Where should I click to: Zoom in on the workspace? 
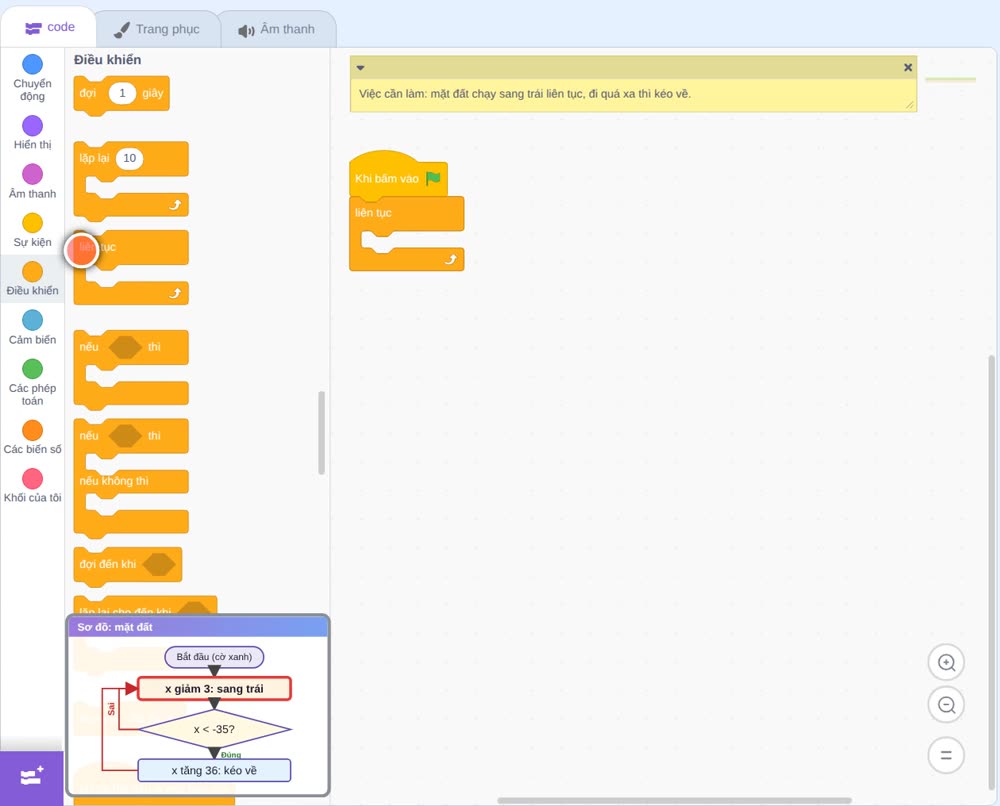coord(946,663)
